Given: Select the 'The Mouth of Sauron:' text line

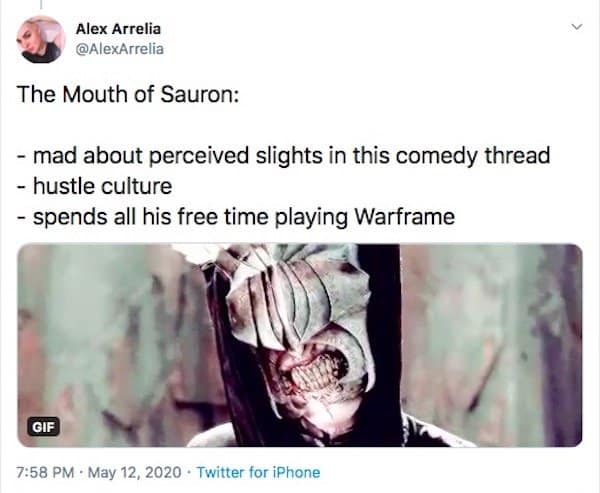Looking at the screenshot, I should click(x=128, y=94).
